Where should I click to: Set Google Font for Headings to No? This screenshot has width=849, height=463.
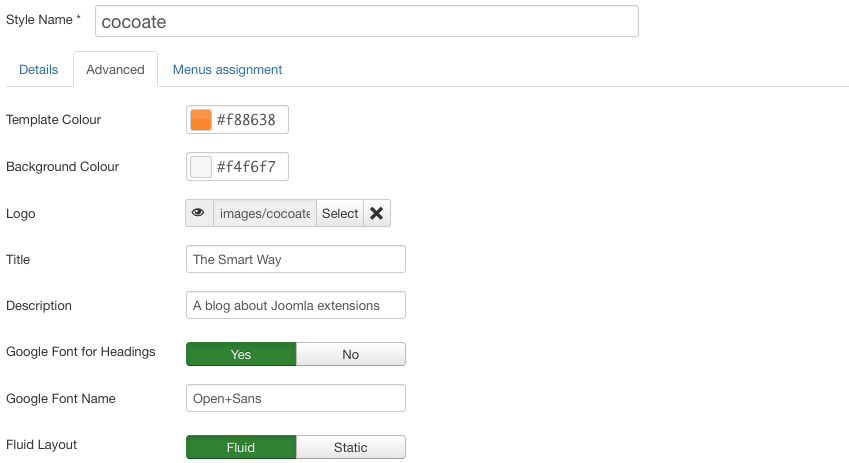350,354
